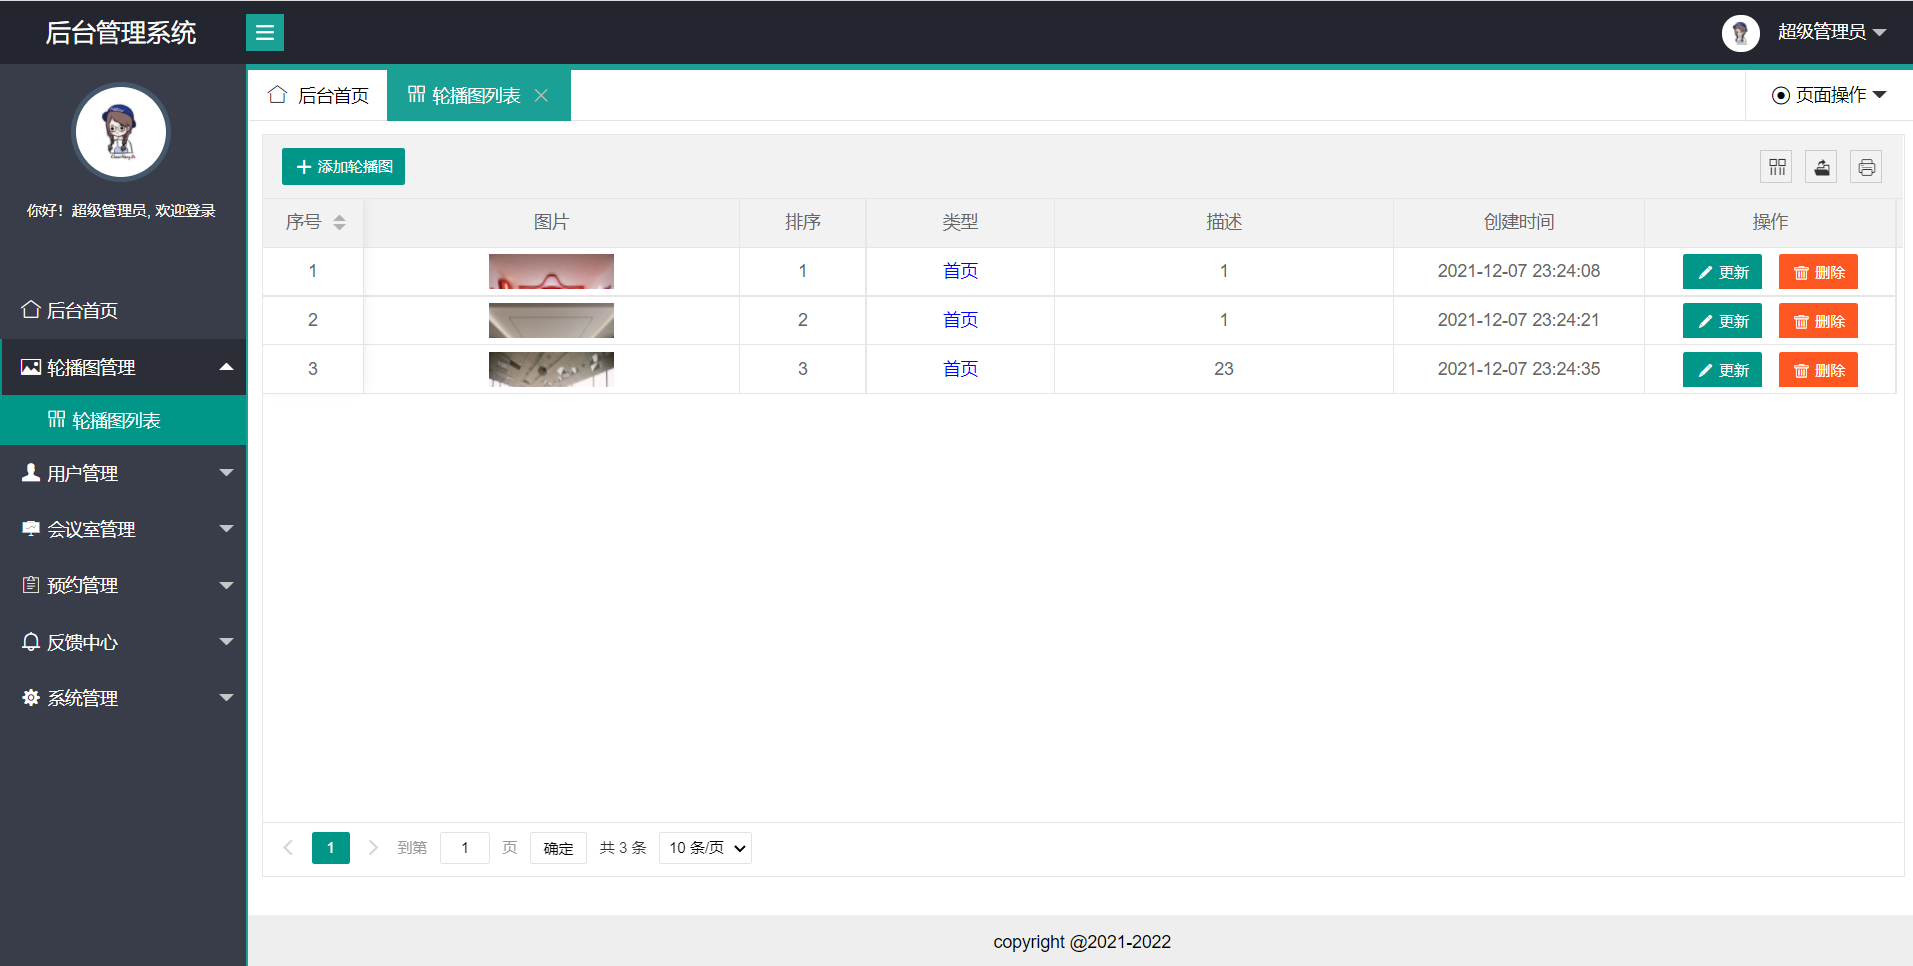The width and height of the screenshot is (1913, 966).
Task: Click the 共 3 条 total count text
Action: [623, 848]
